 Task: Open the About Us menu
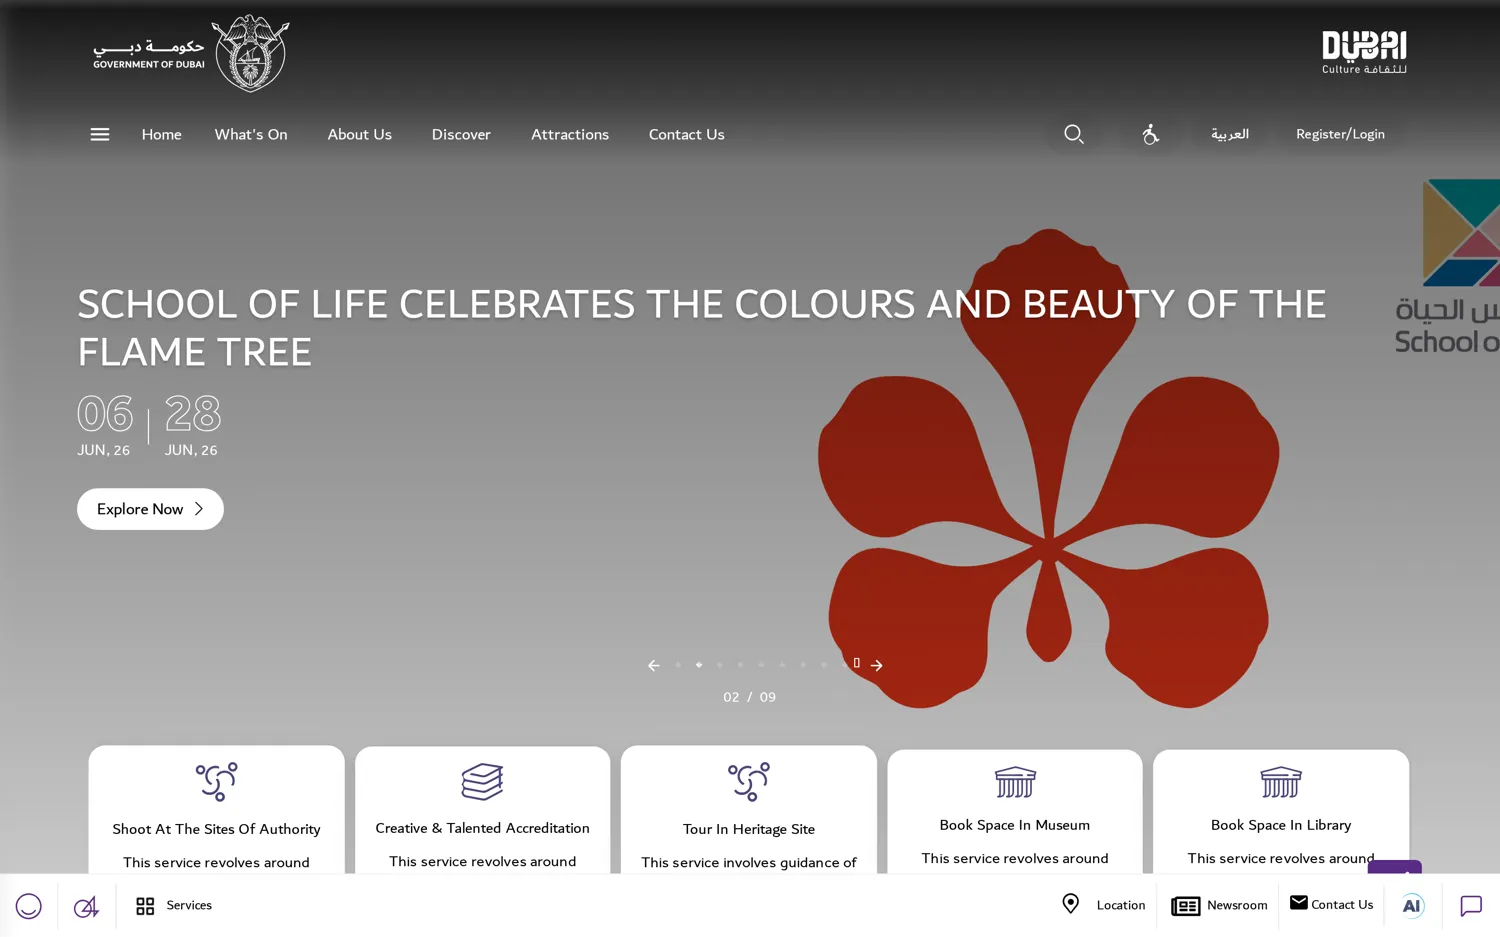point(360,134)
